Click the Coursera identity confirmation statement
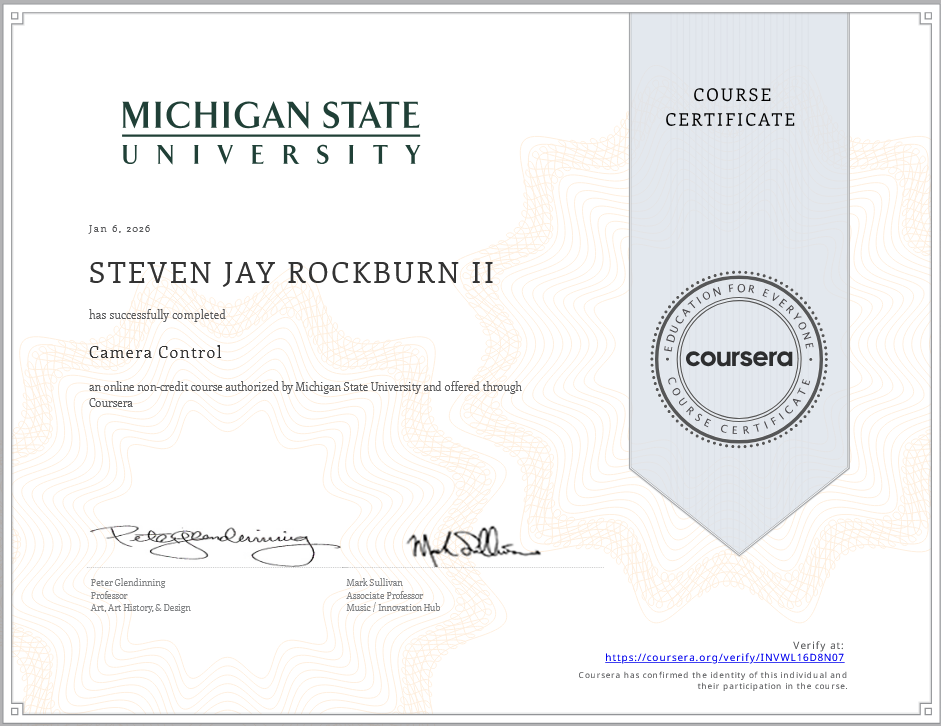The width and height of the screenshot is (941, 726). click(713, 680)
